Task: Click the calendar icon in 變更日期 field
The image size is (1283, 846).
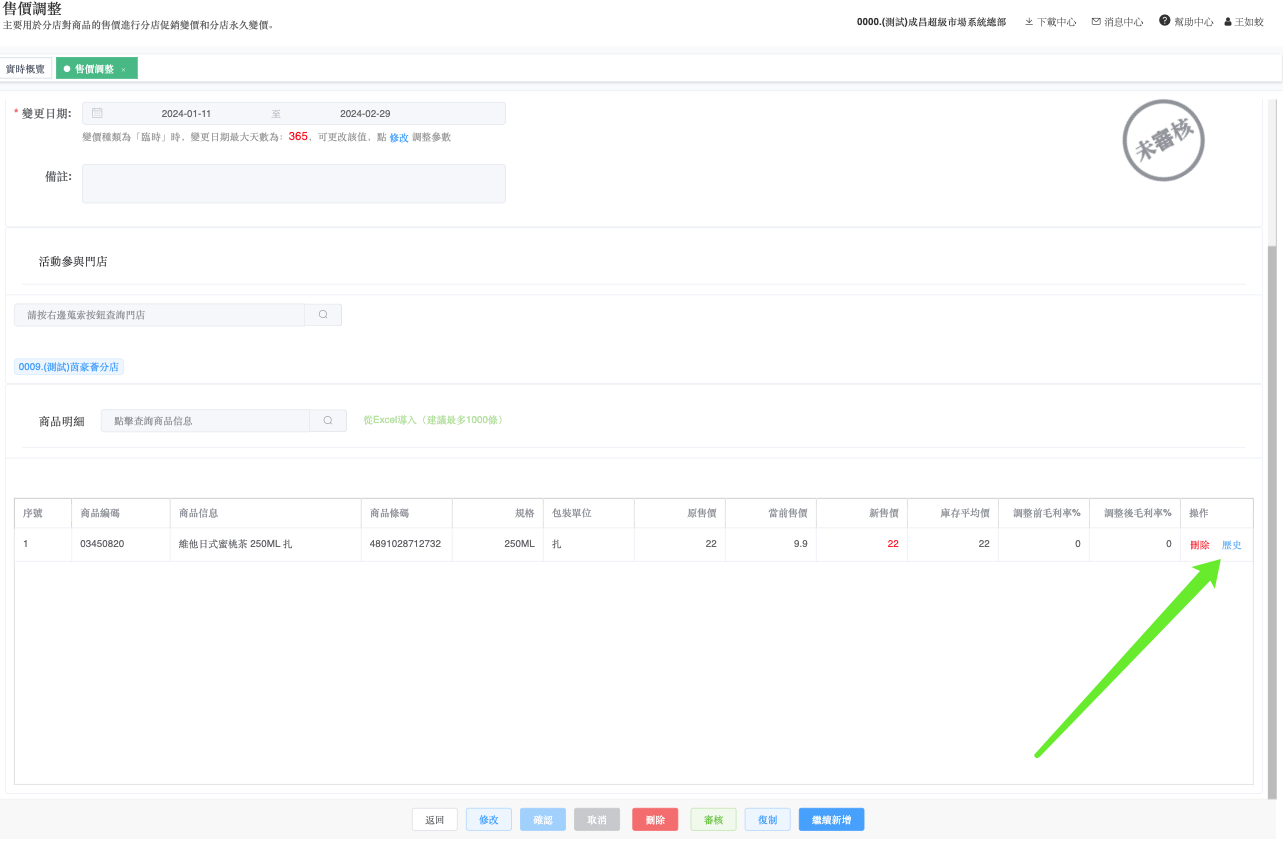Action: pos(97,113)
